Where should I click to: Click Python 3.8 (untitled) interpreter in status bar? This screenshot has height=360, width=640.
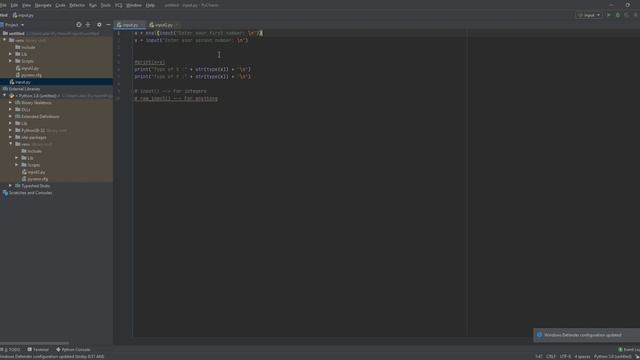click(x=612, y=356)
